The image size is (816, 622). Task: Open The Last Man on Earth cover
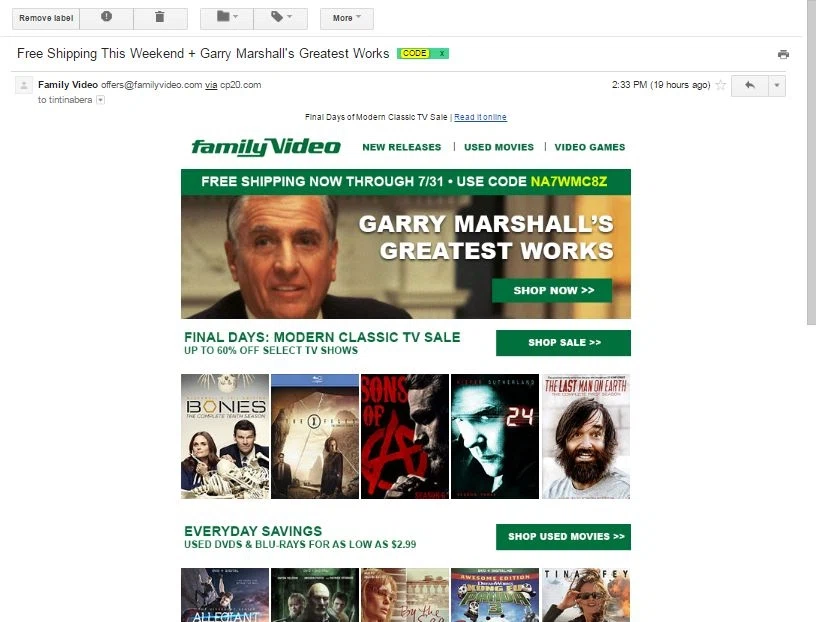click(585, 436)
